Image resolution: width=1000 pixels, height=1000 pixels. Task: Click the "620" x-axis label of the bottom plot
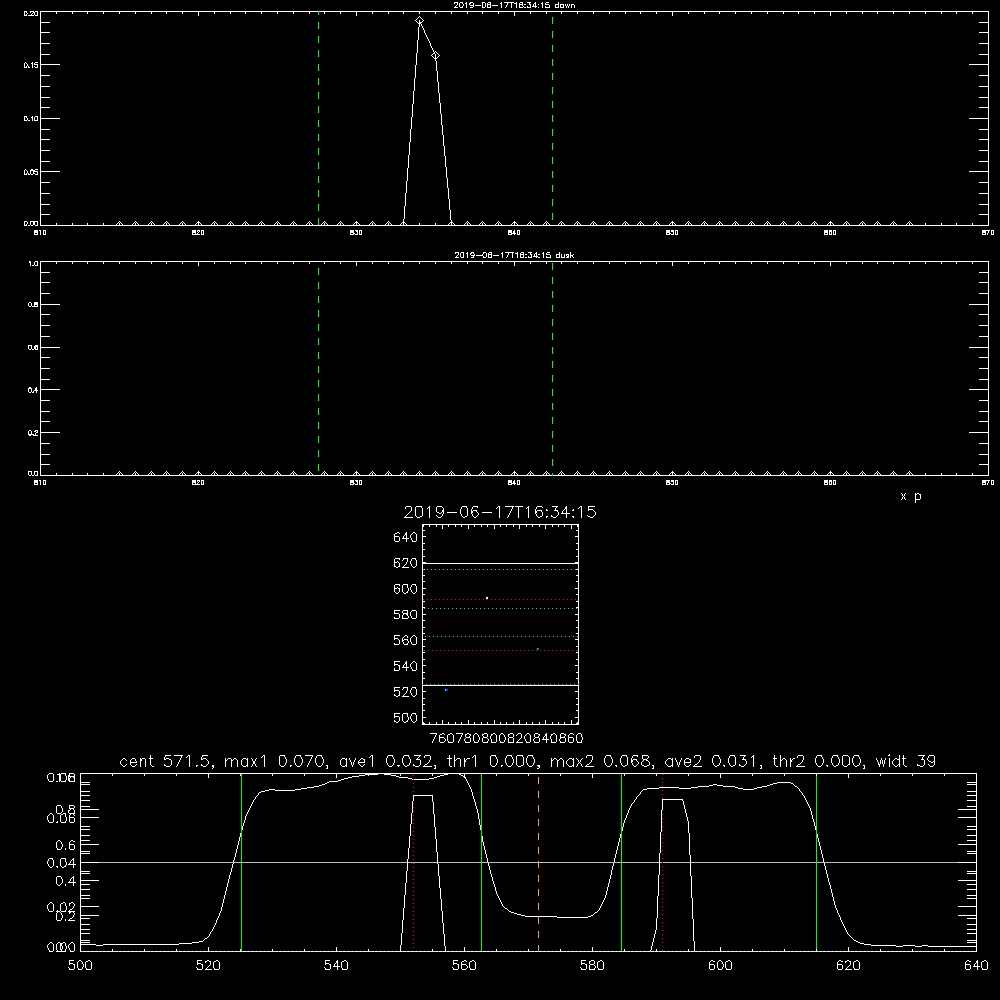[848, 966]
